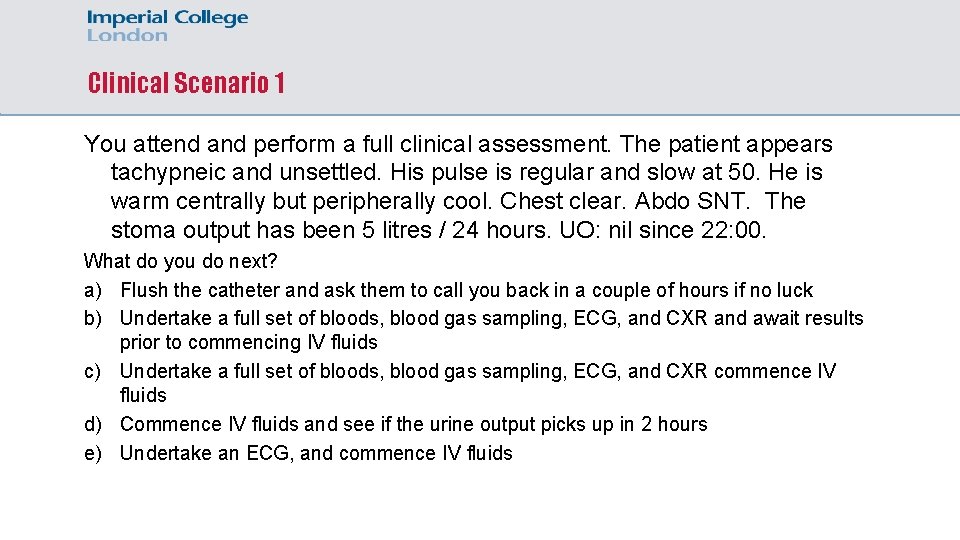Click the question 'What do you do next?'

pyautogui.click(x=180, y=262)
